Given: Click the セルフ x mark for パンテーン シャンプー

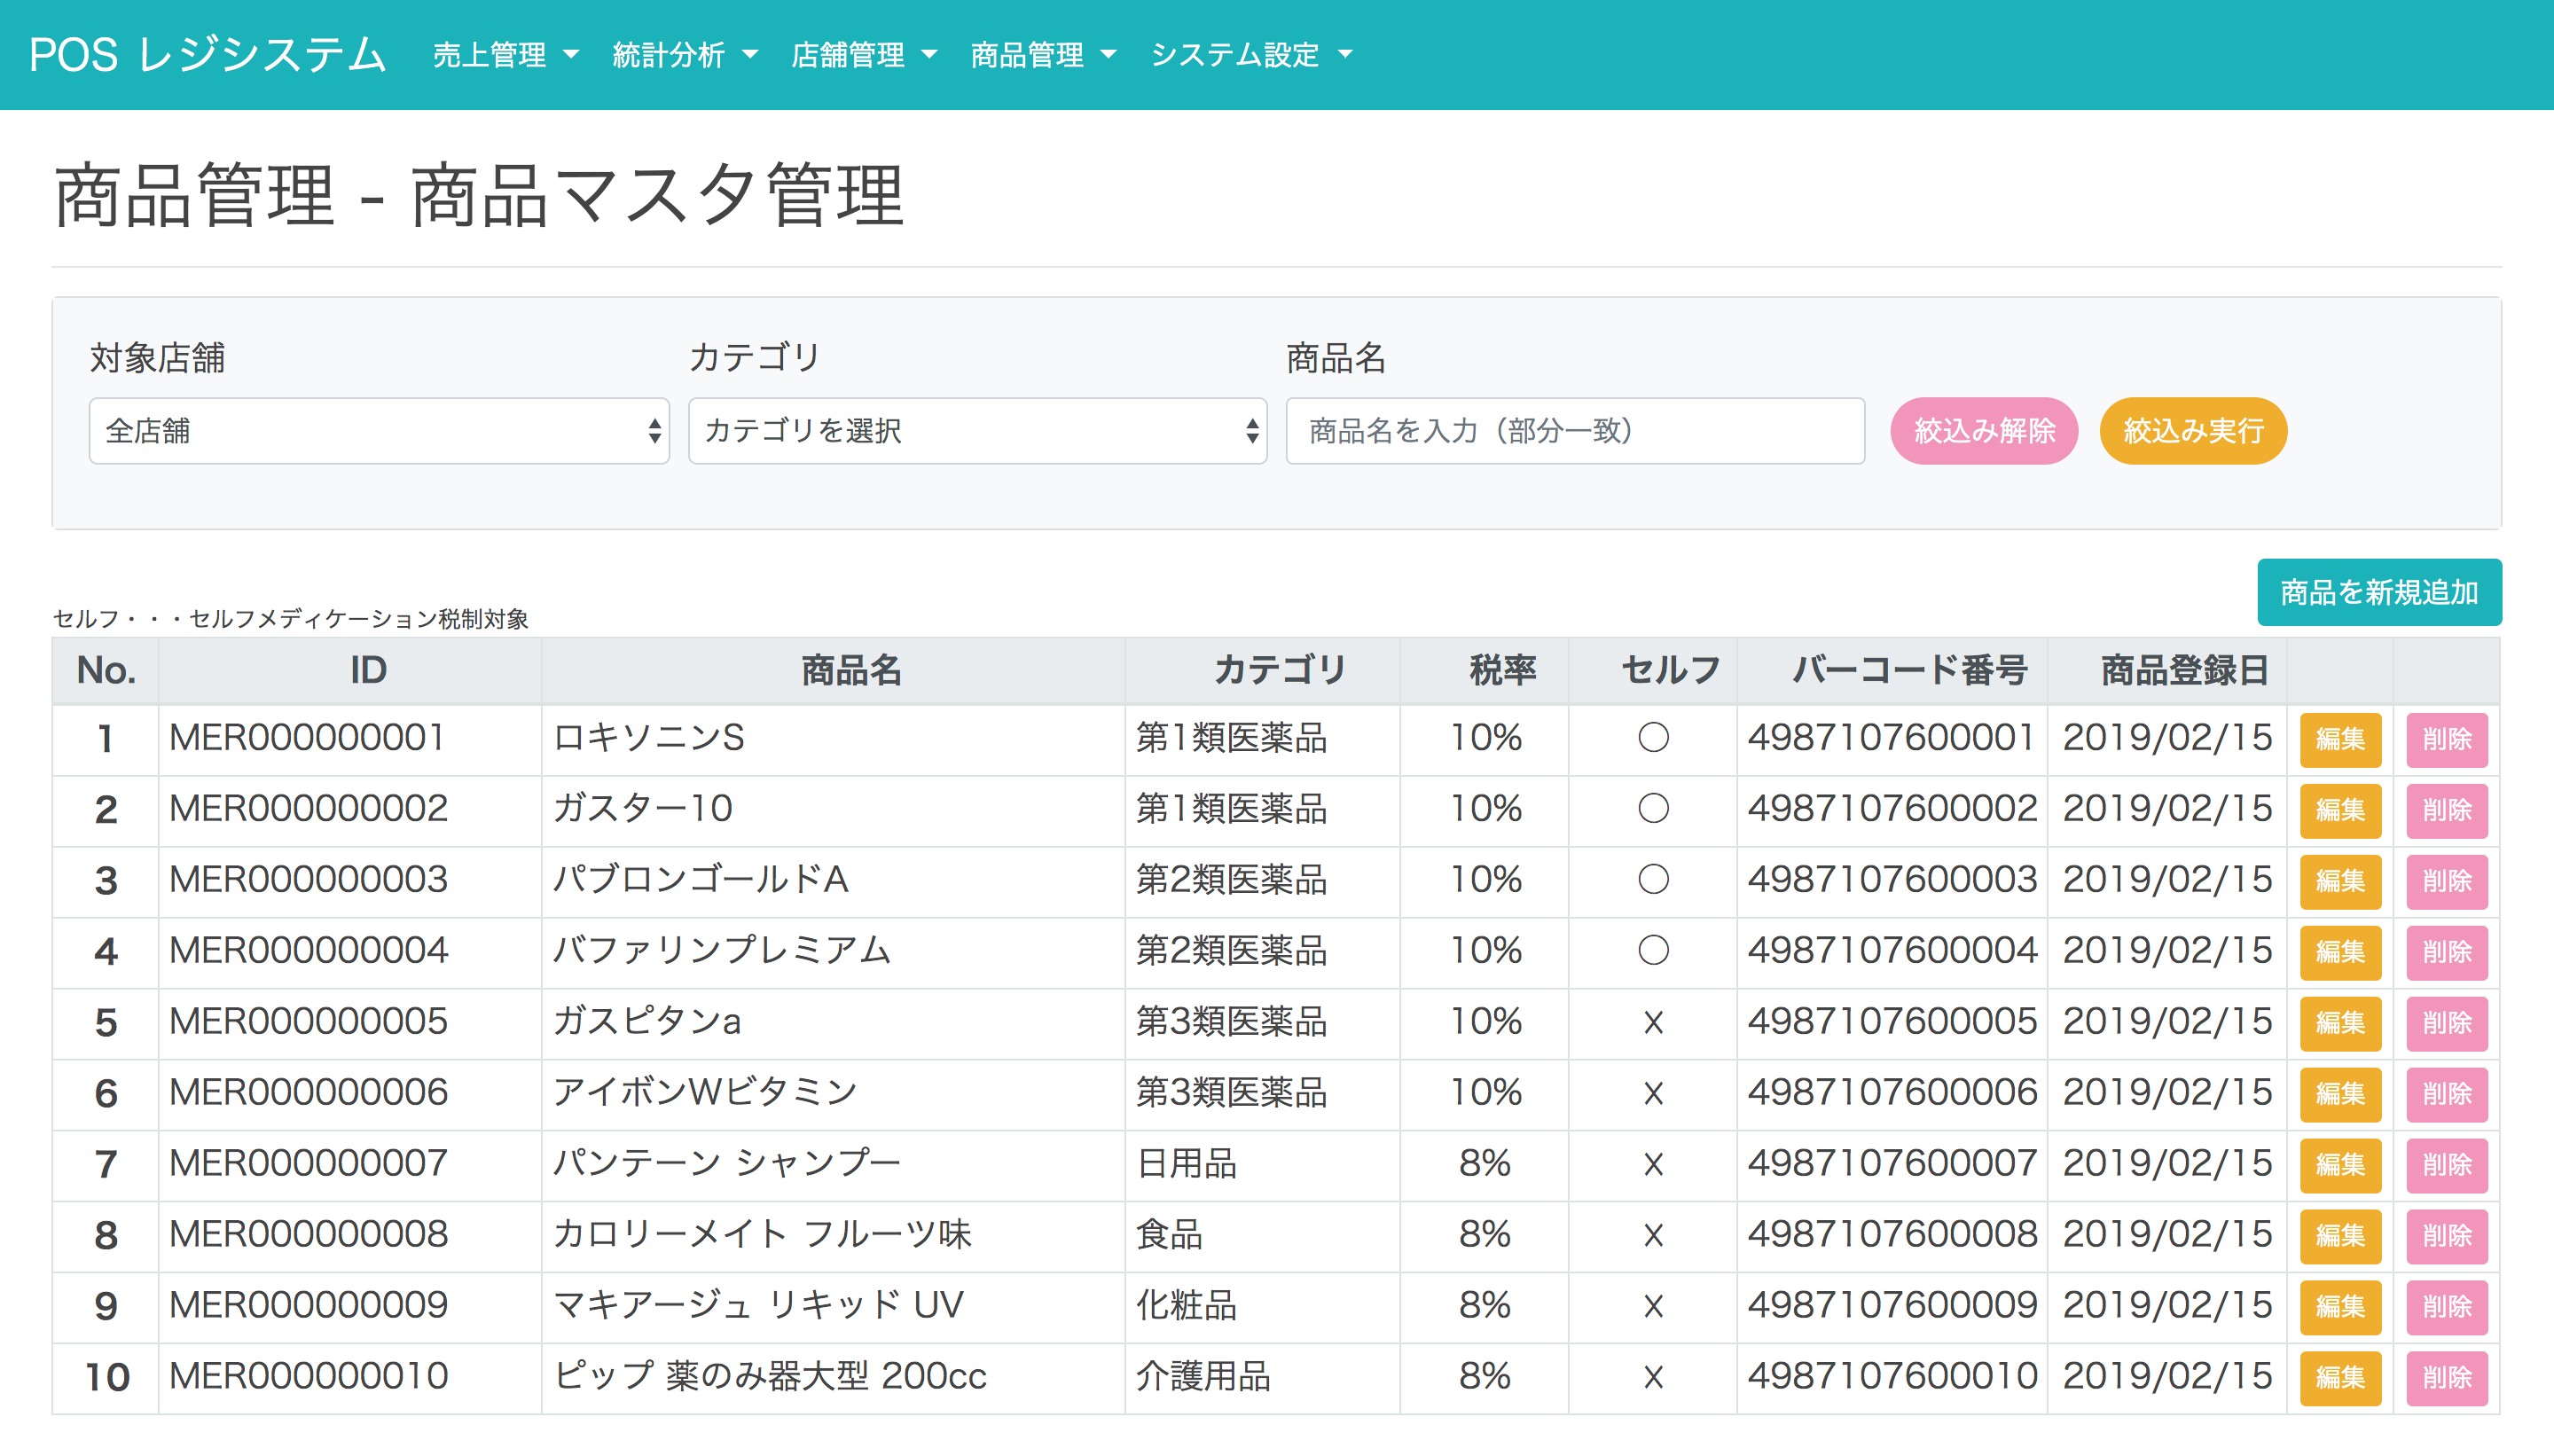Looking at the screenshot, I should (x=1653, y=1164).
